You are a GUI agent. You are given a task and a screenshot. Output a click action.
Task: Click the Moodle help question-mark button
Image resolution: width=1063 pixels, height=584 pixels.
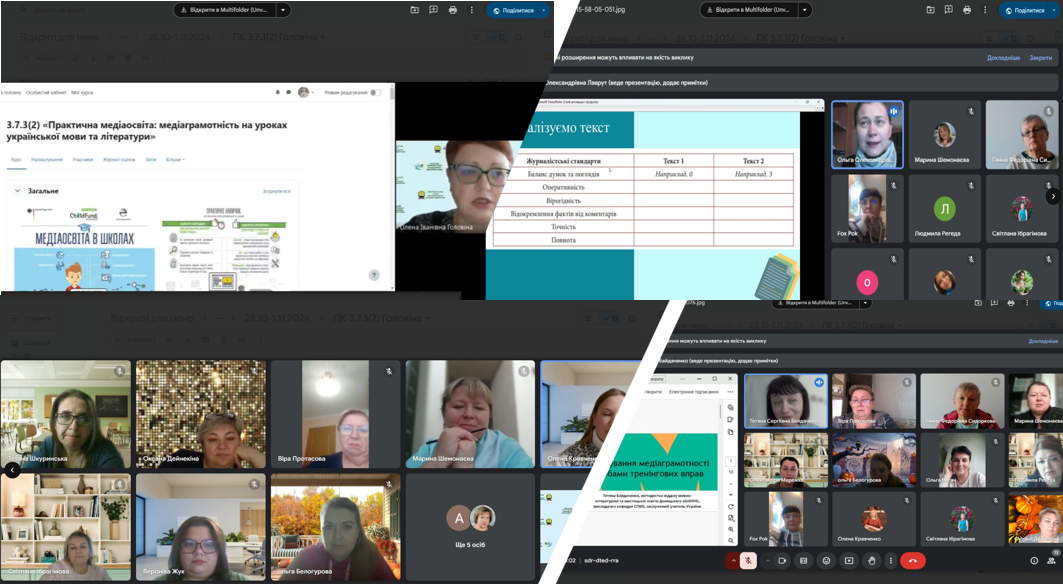pos(374,275)
